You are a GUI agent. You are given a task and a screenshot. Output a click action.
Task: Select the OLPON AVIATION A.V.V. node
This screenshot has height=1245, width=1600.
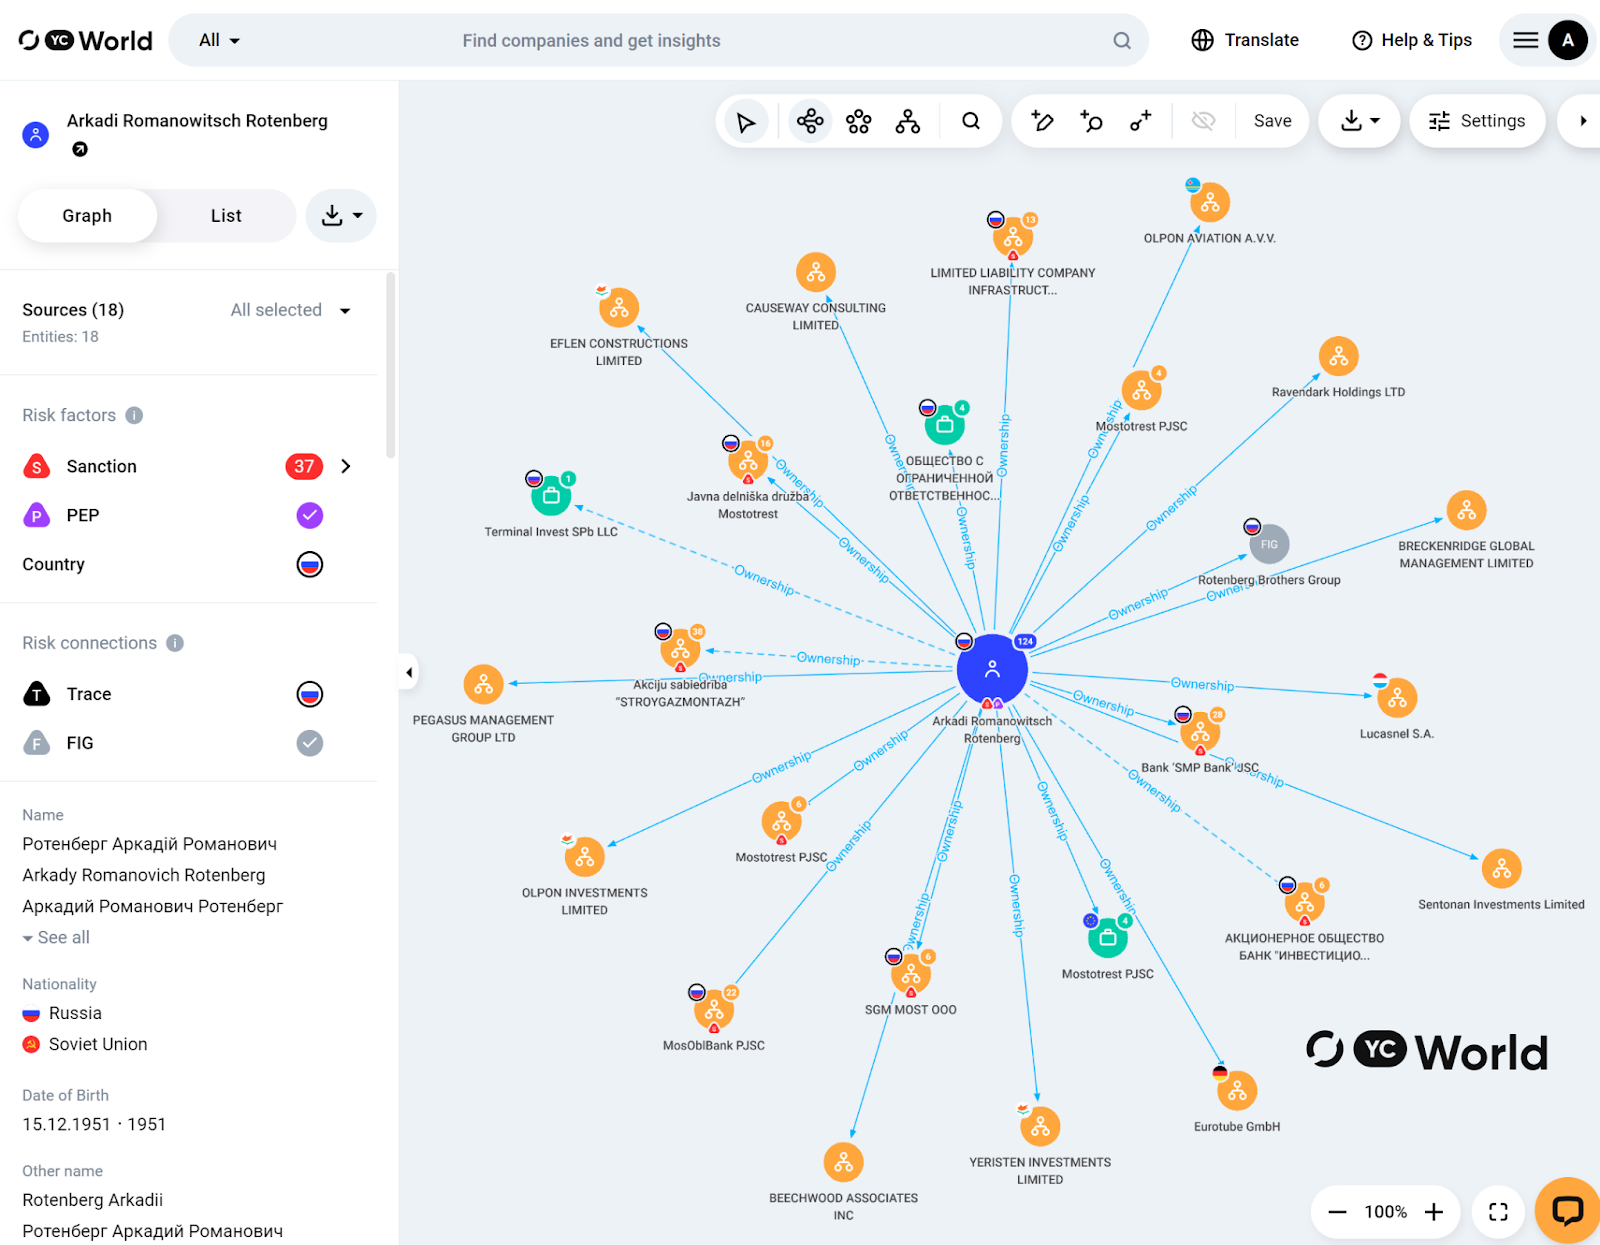coord(1210,203)
